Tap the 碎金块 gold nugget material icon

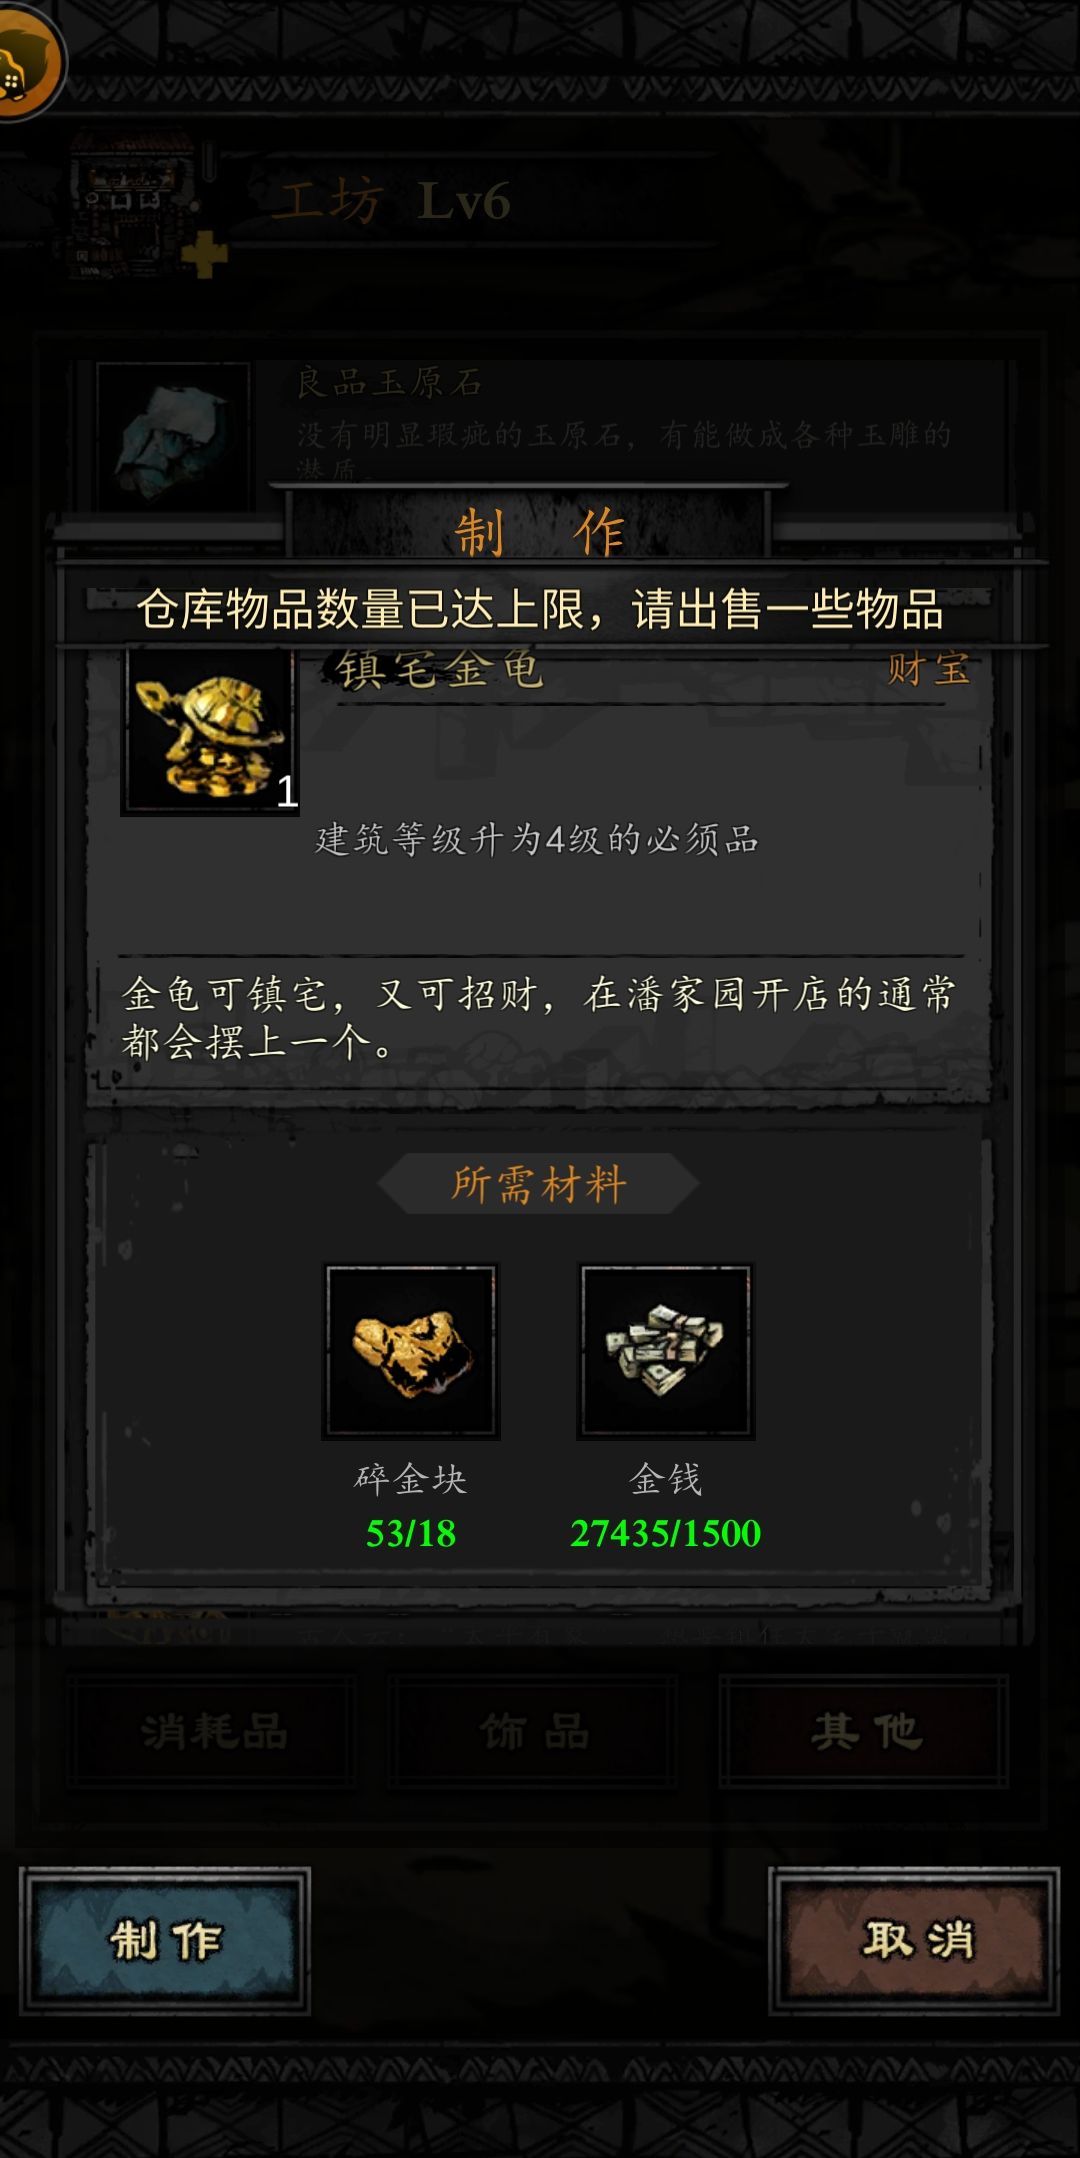coord(411,1351)
